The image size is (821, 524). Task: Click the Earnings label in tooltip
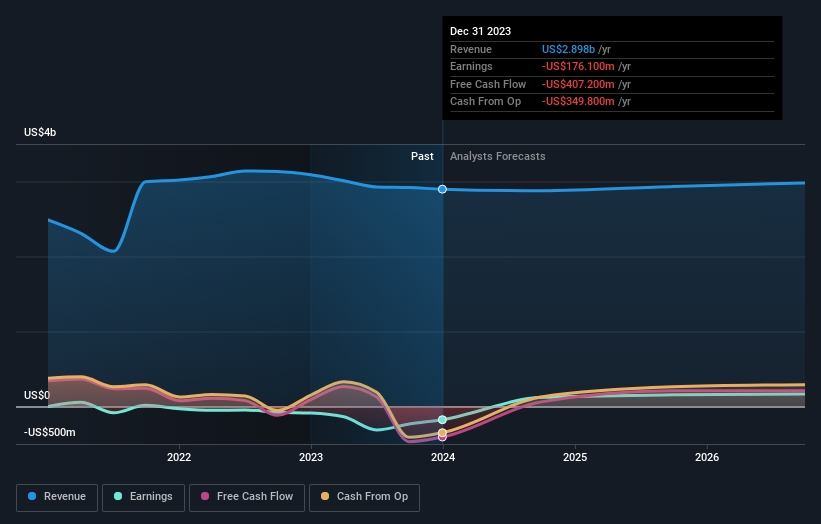[471, 66]
